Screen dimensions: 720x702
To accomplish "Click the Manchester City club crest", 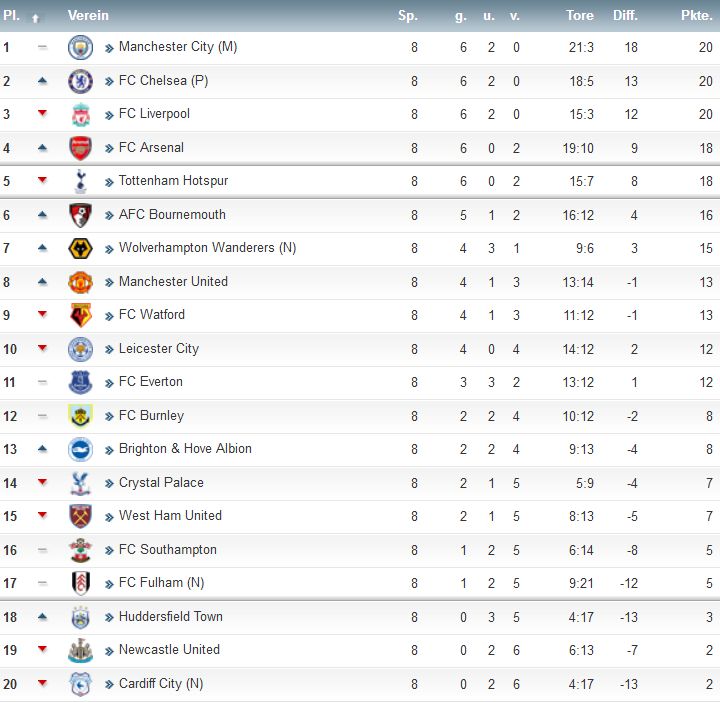I will point(80,47).
